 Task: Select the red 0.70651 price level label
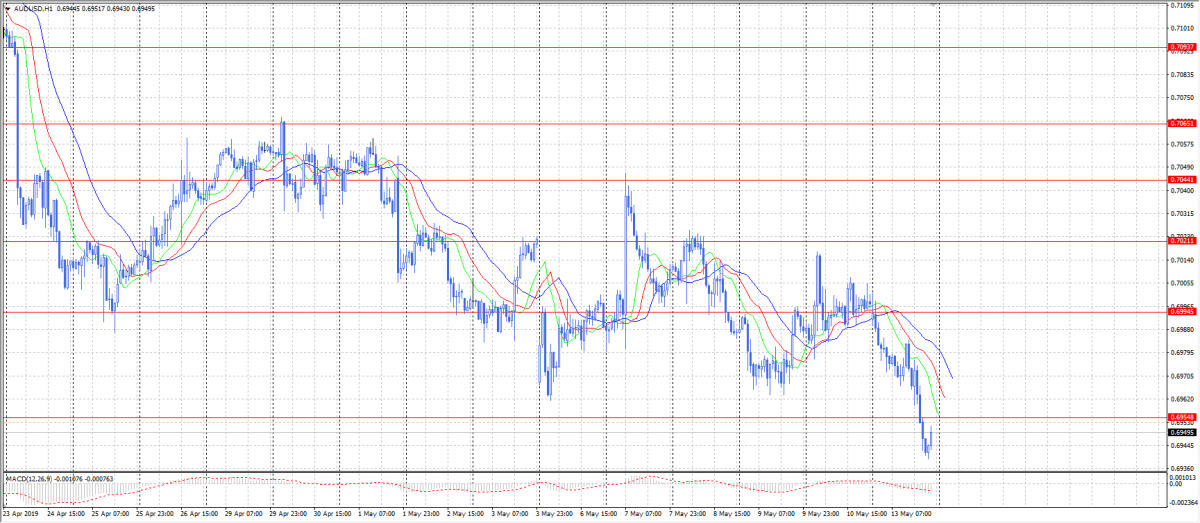[x=1182, y=123]
